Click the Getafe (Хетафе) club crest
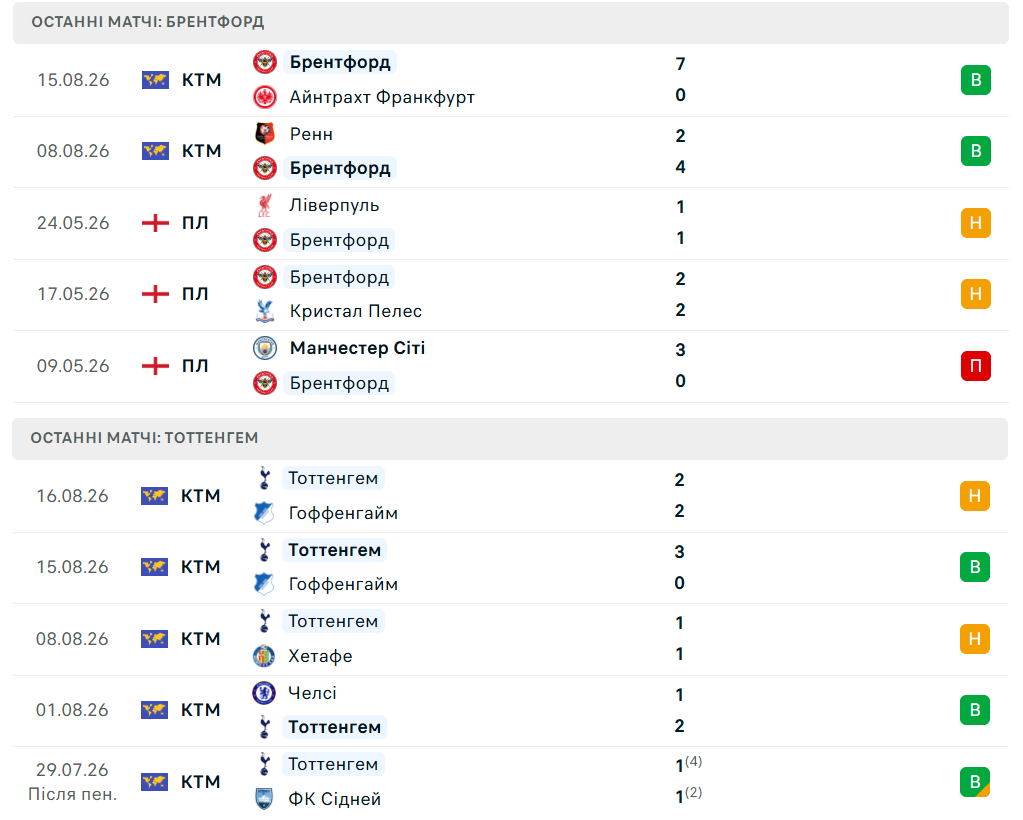The image size is (1023, 820). pyautogui.click(x=264, y=656)
